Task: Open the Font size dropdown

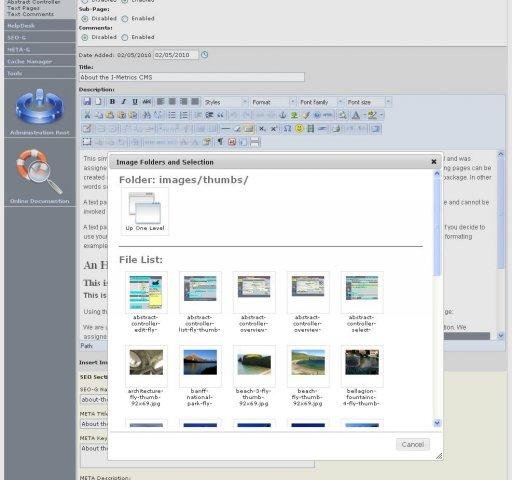Action: click(369, 102)
